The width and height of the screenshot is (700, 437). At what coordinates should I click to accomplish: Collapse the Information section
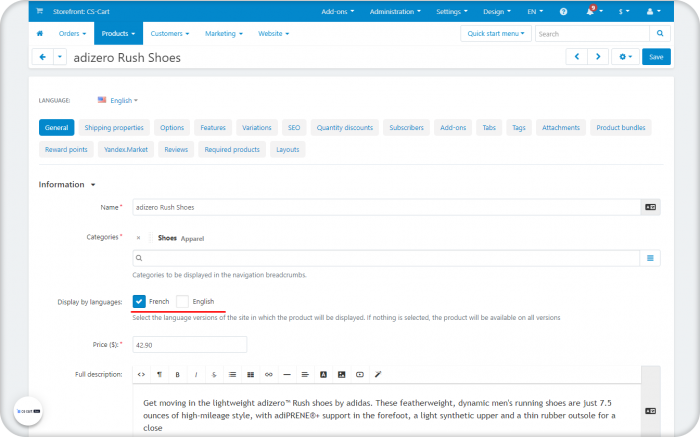tap(67, 184)
